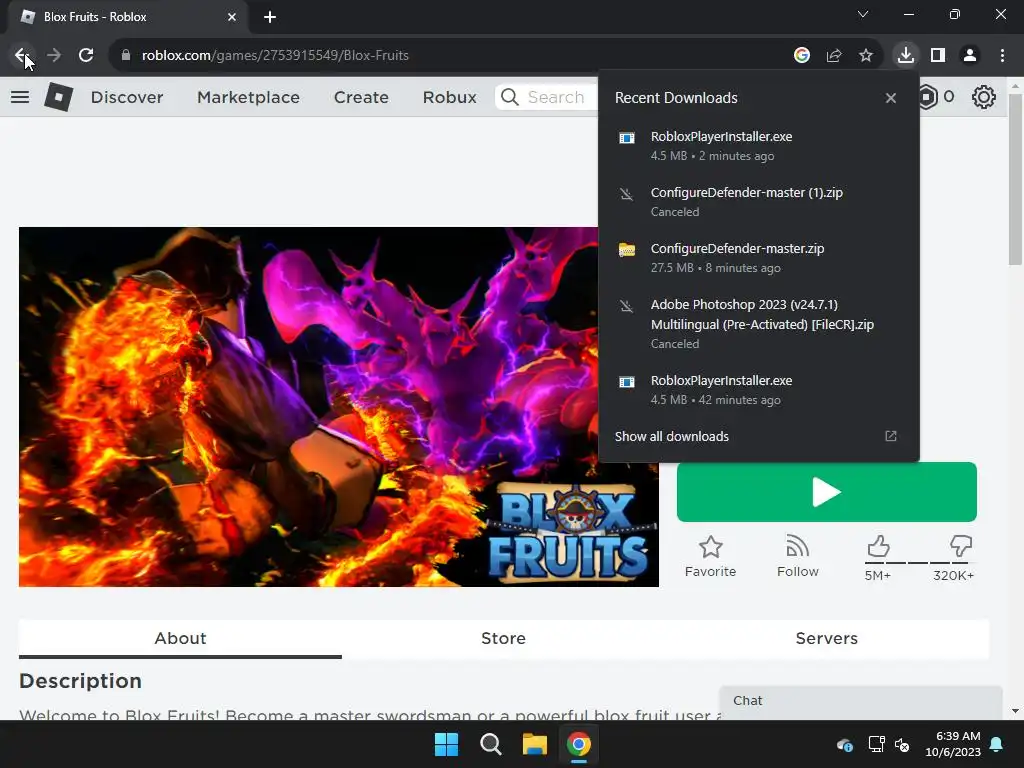Click the Chrome taskbar icon

[x=579, y=744]
